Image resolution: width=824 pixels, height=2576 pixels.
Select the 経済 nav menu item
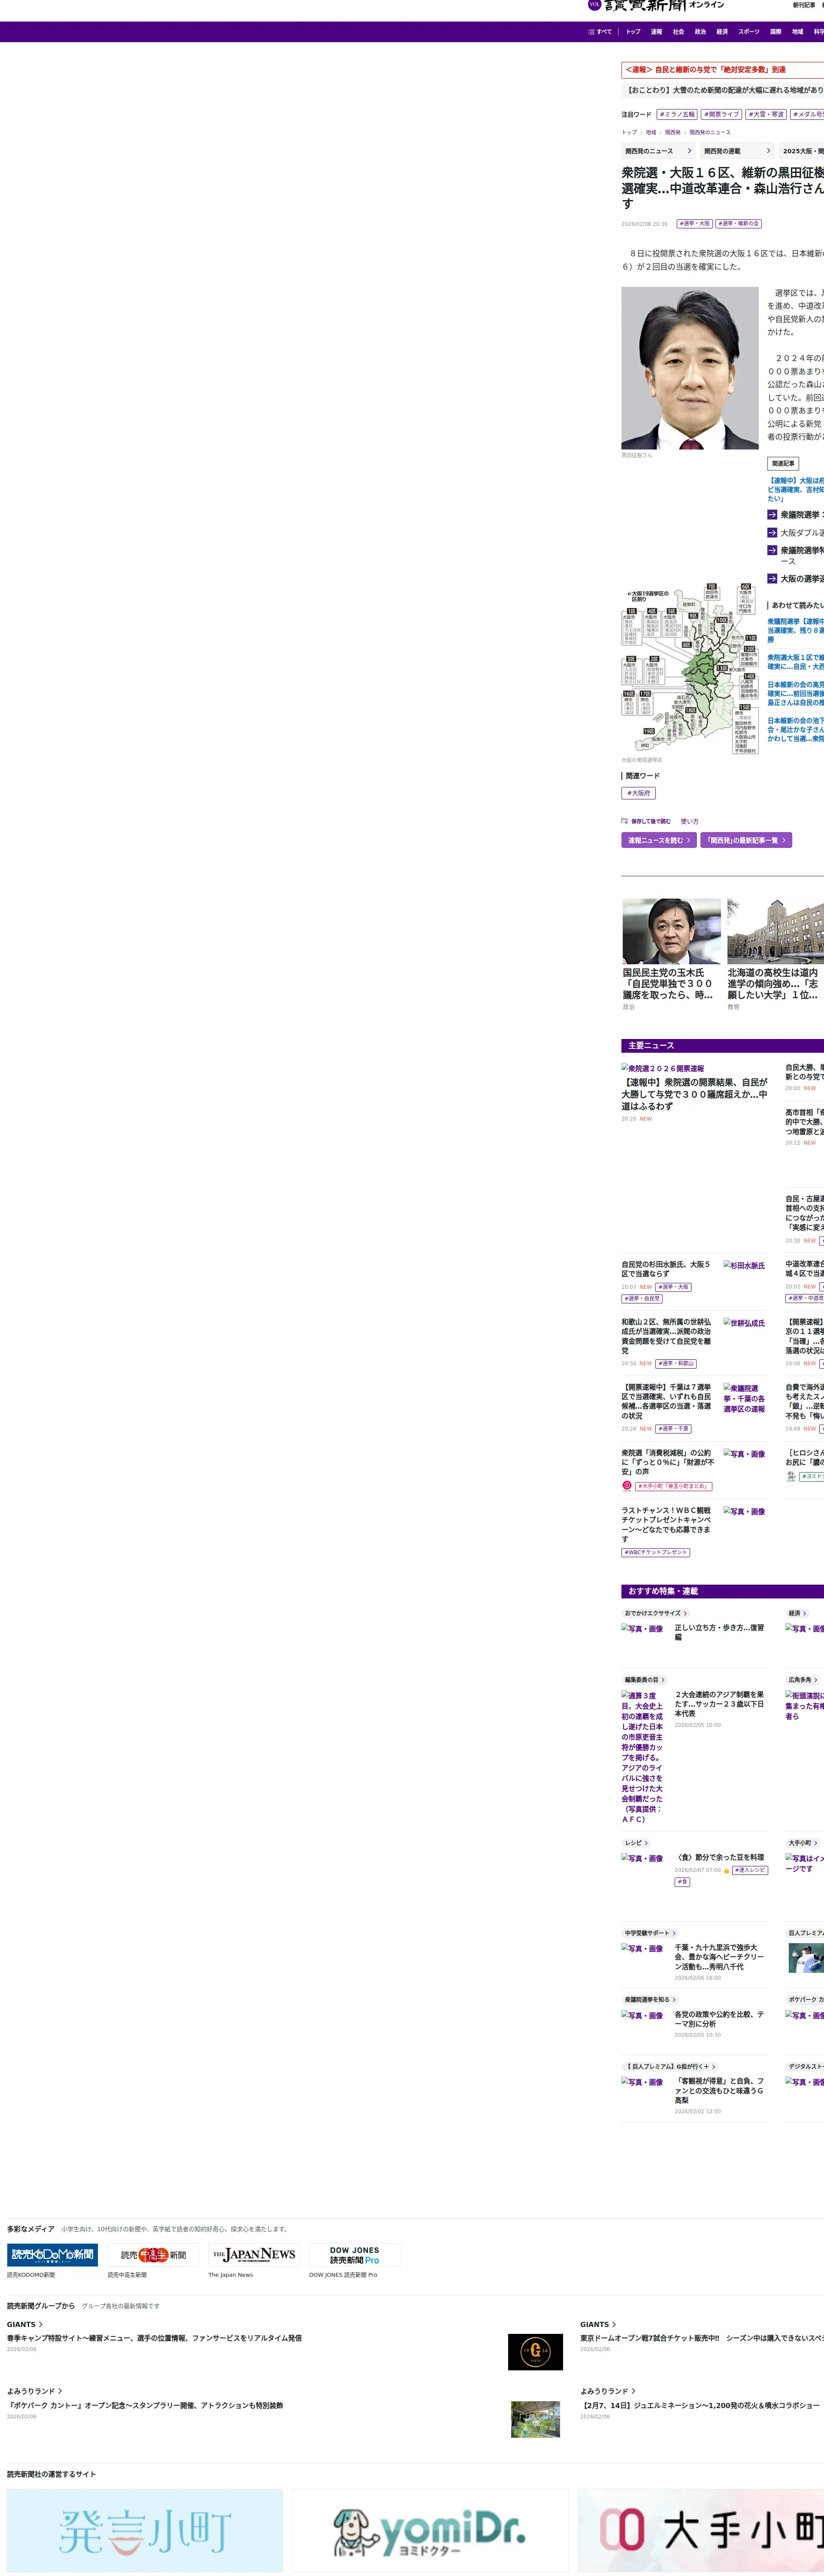click(x=722, y=32)
